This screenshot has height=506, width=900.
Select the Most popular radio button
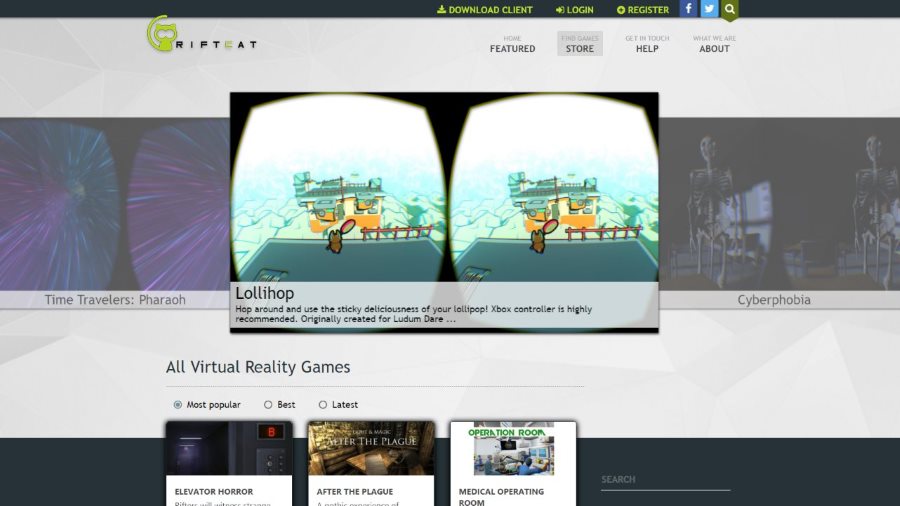178,405
